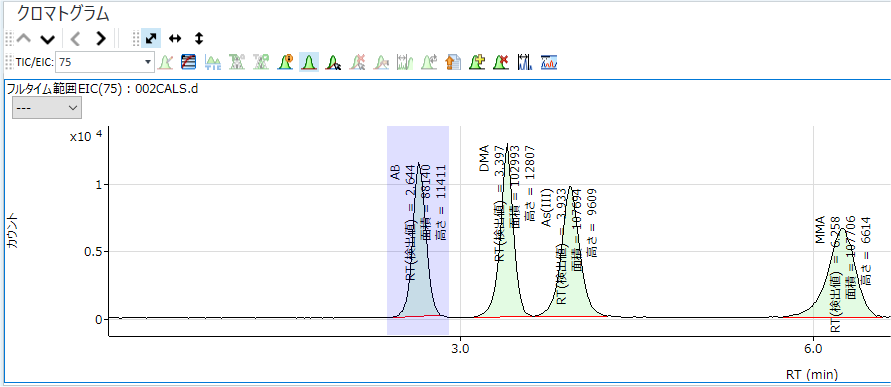The image size is (891, 387).
Task: Select peak with cursor pointer icon
Action: (x=333, y=62)
